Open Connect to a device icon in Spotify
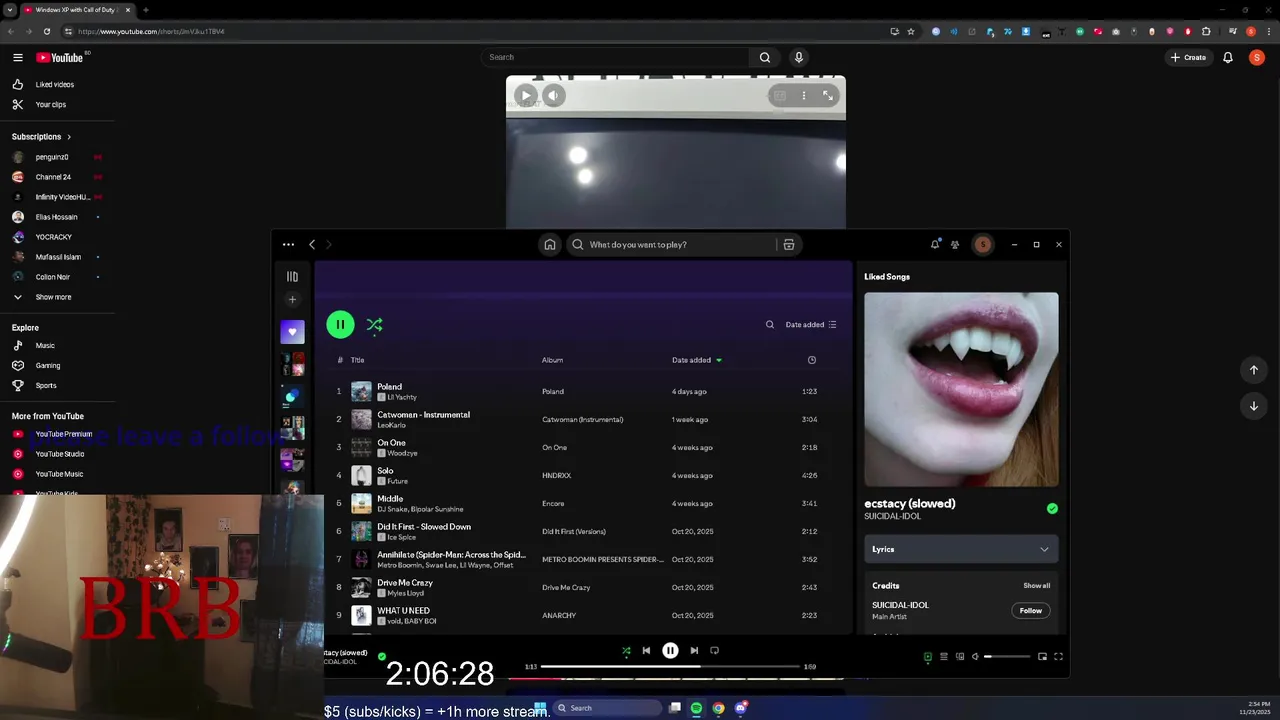 click(x=960, y=656)
